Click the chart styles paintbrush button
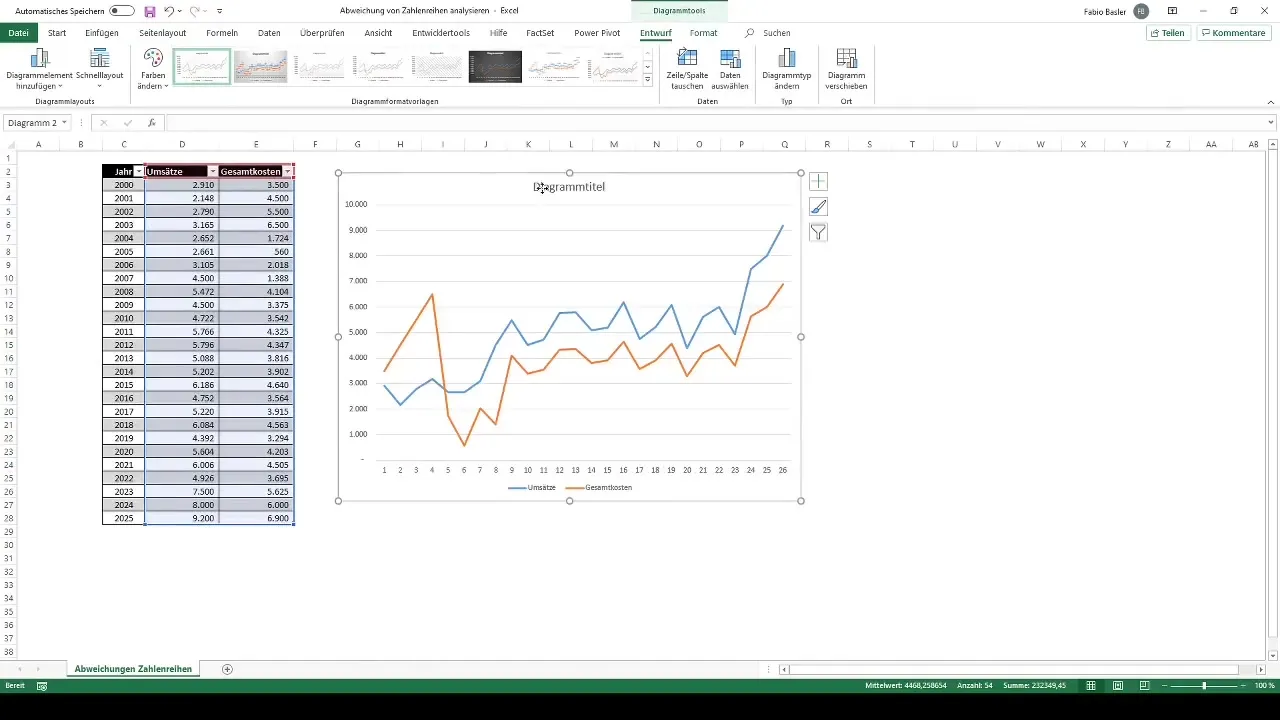Screen dimensions: 1280x720 pyautogui.click(x=818, y=207)
